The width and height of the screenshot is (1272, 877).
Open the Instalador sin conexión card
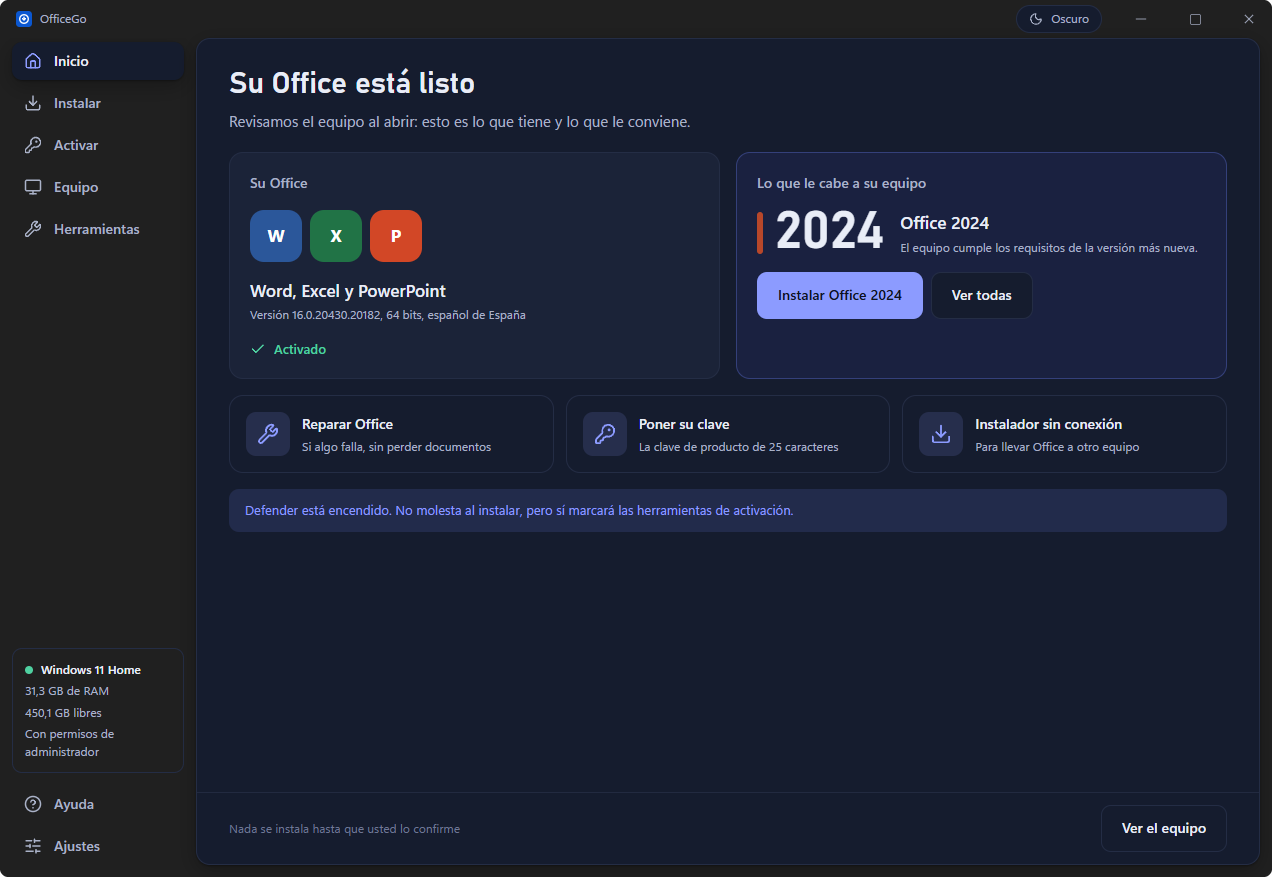pos(1064,434)
